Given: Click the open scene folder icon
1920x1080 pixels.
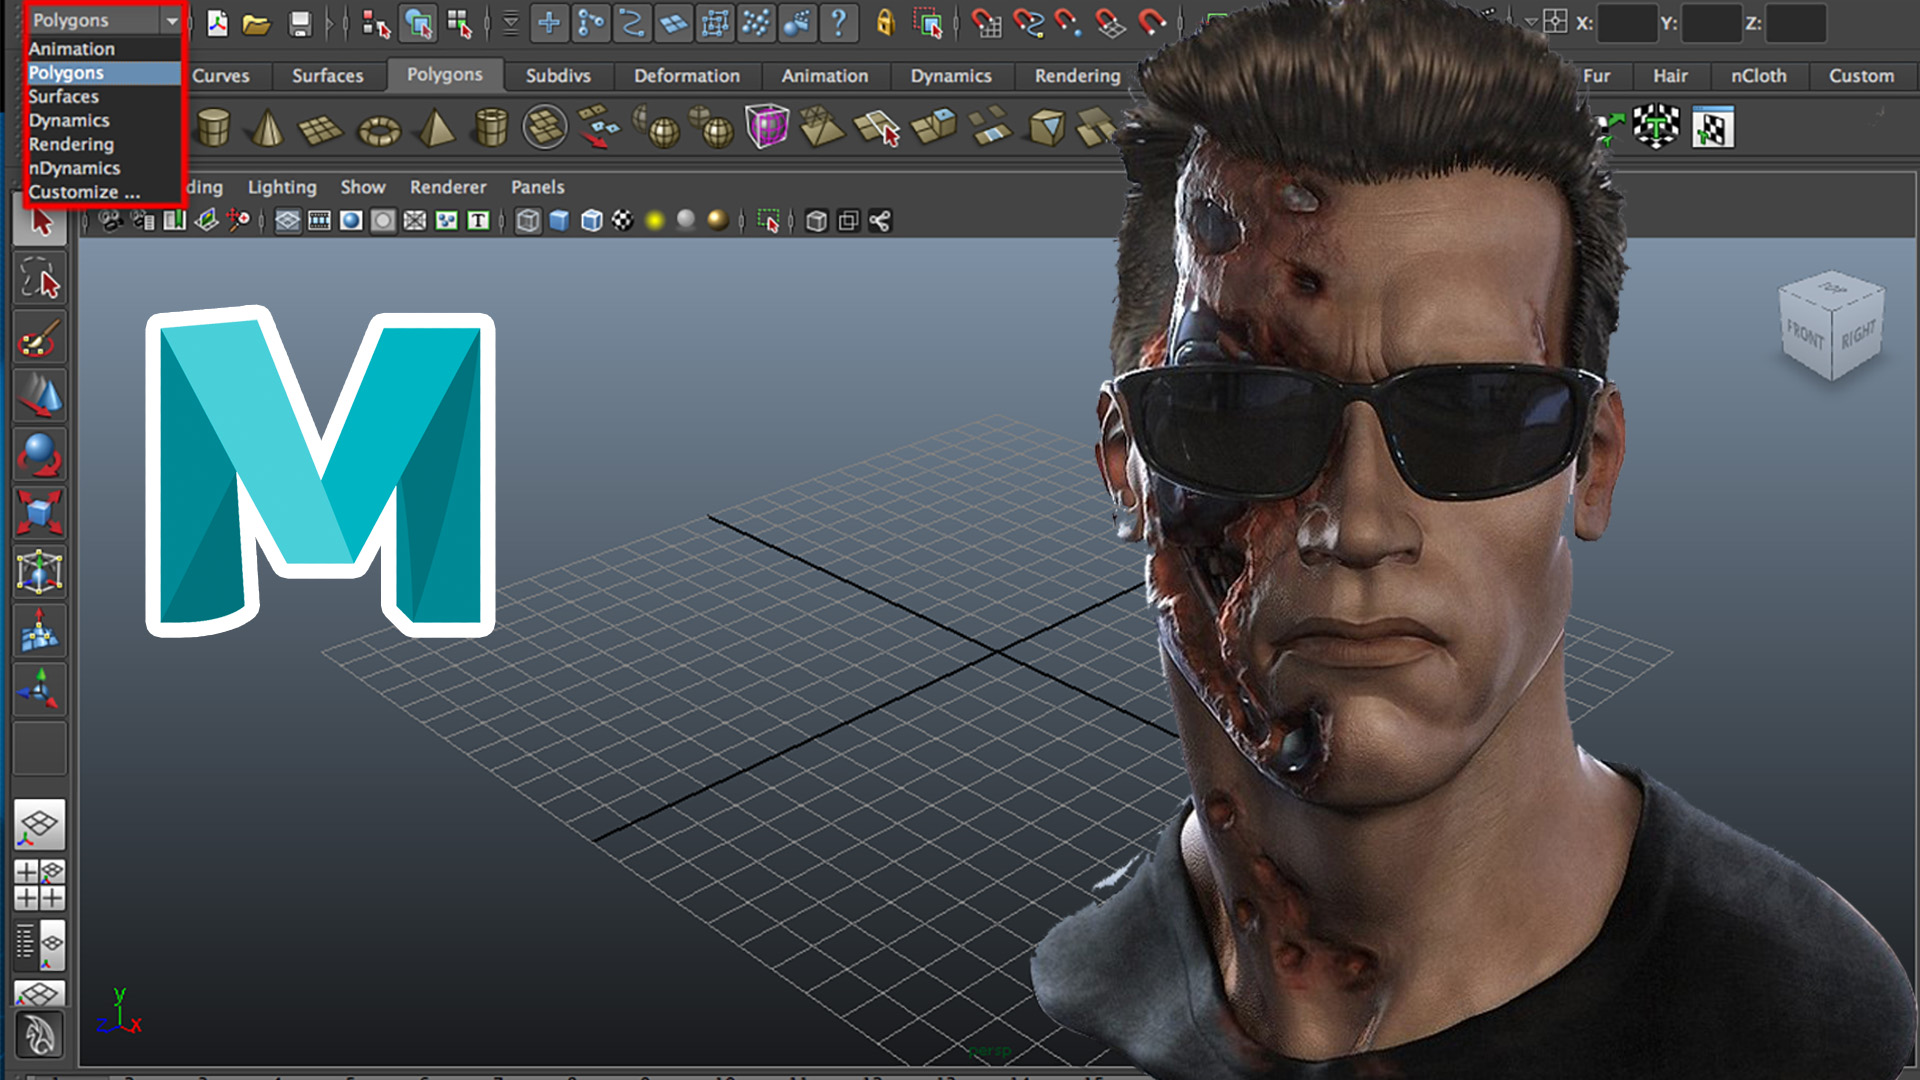Looking at the screenshot, I should tap(257, 24).
